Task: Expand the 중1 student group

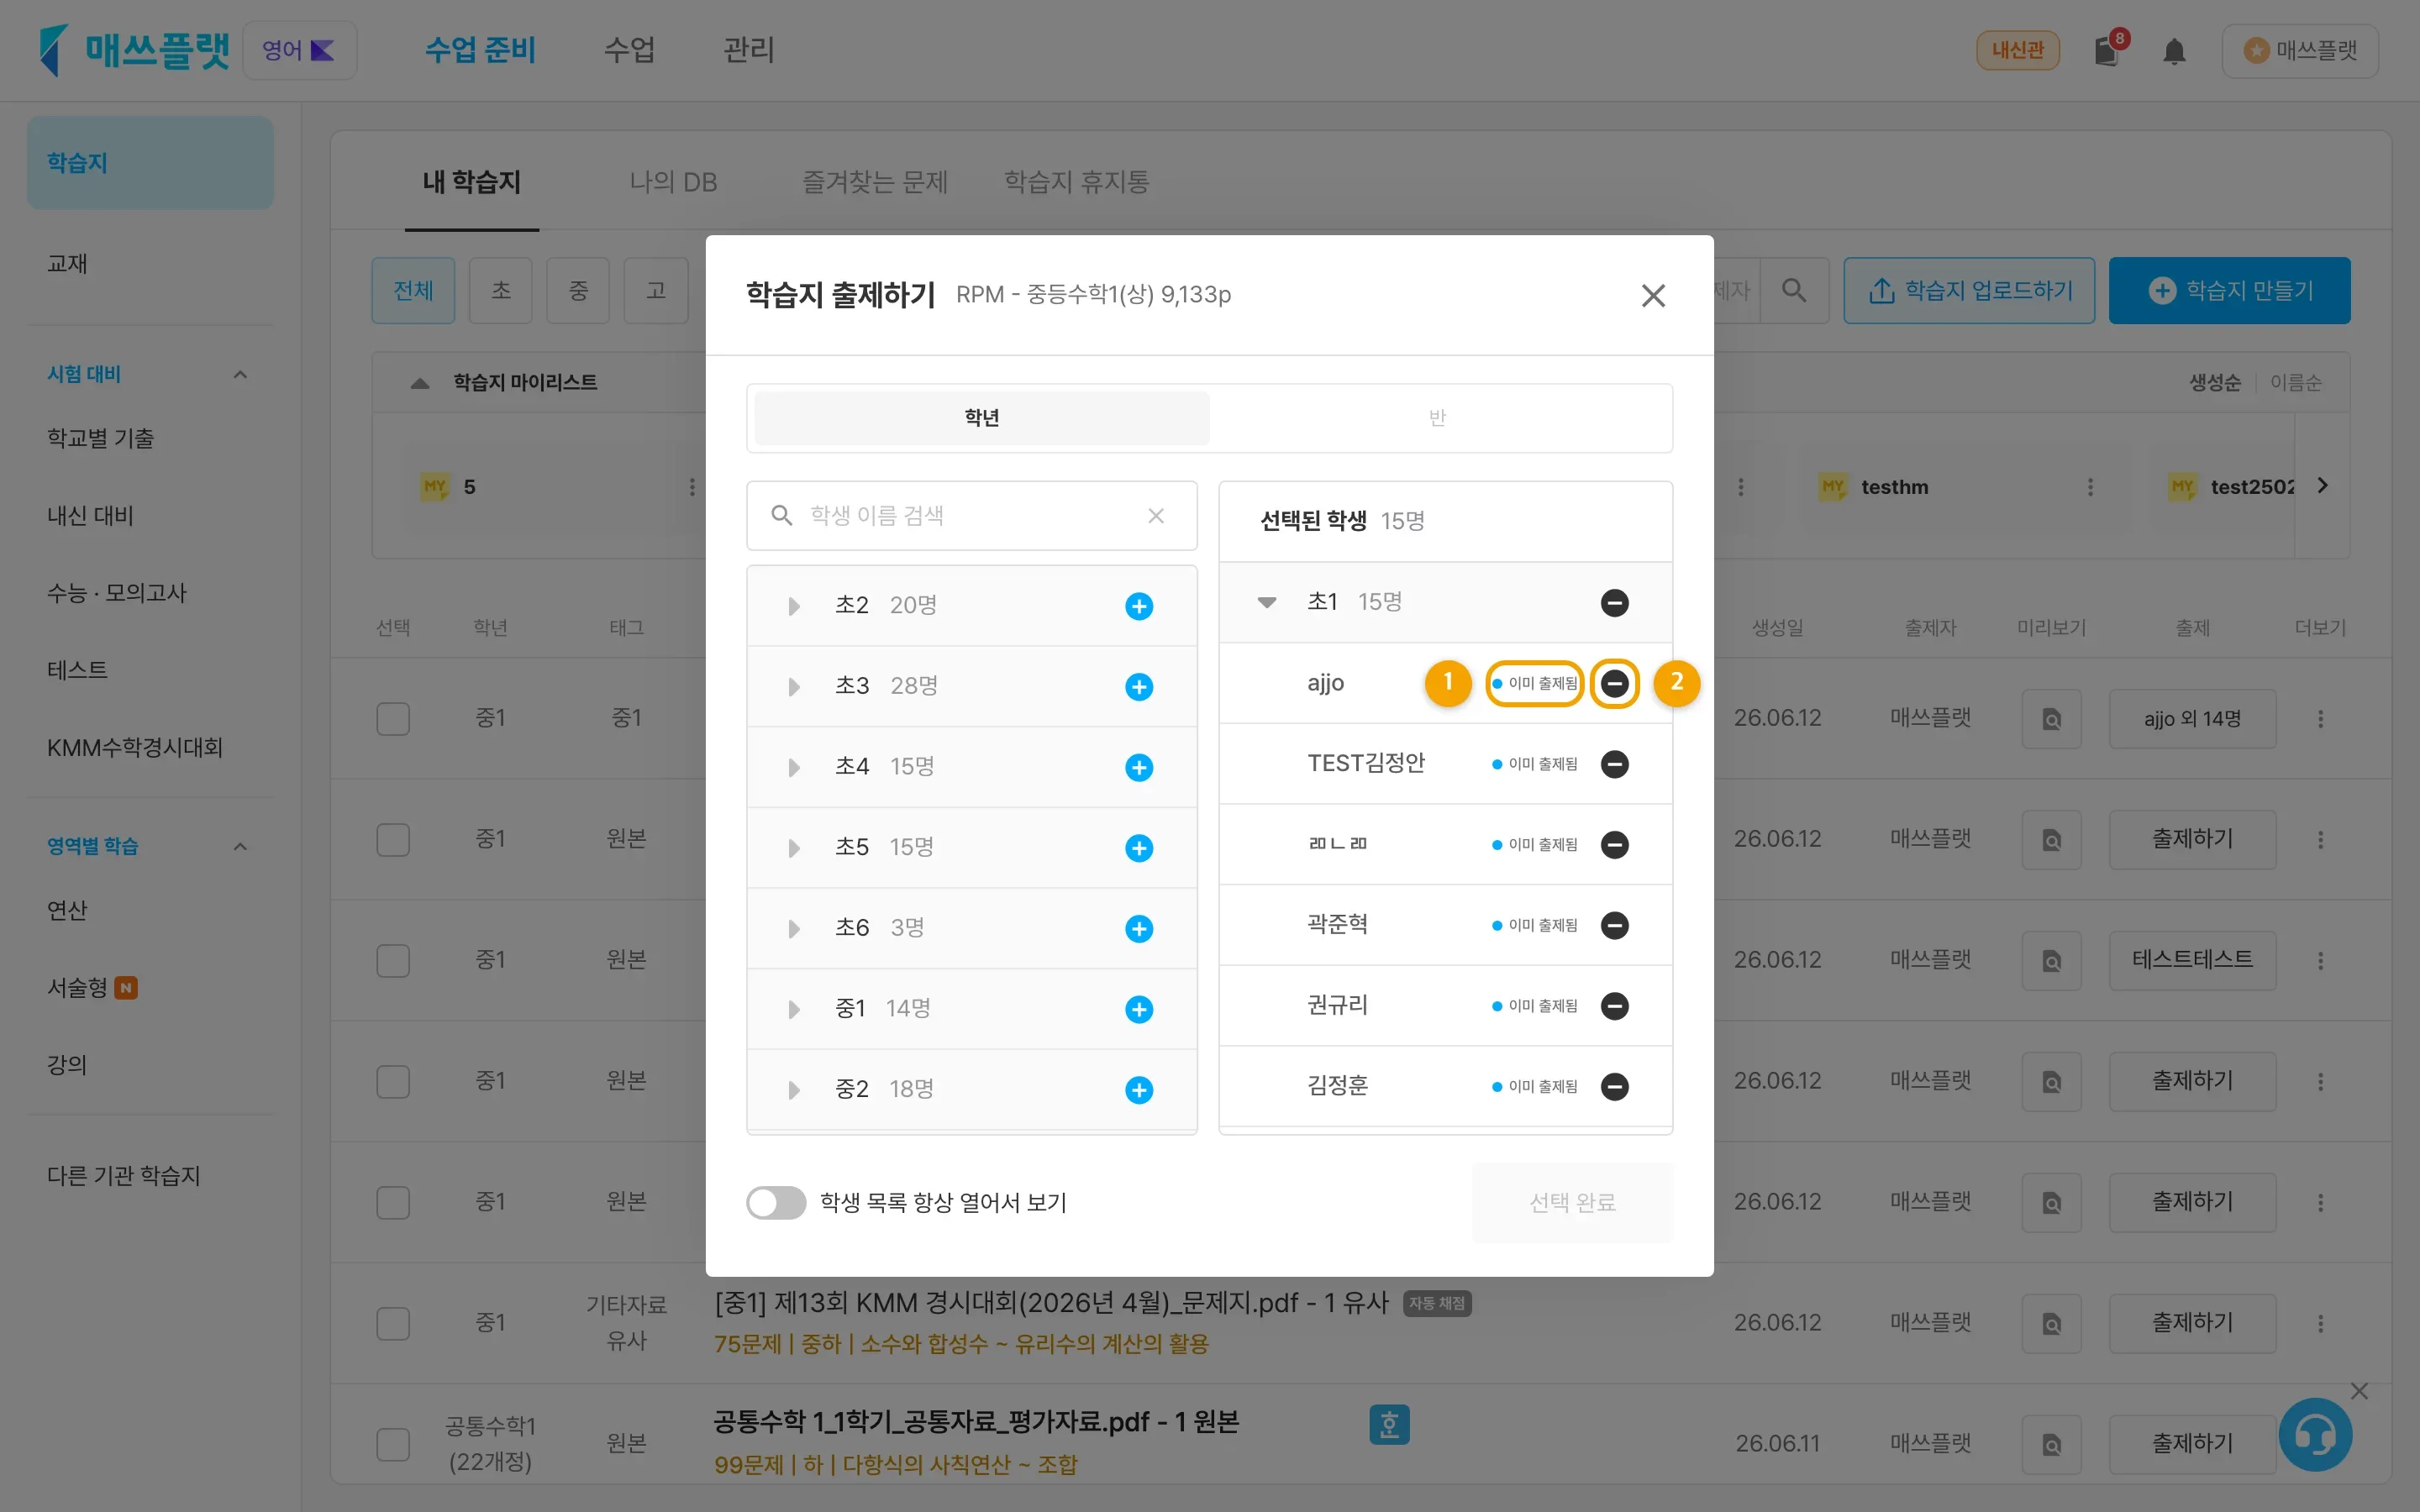Action: tap(793, 1009)
